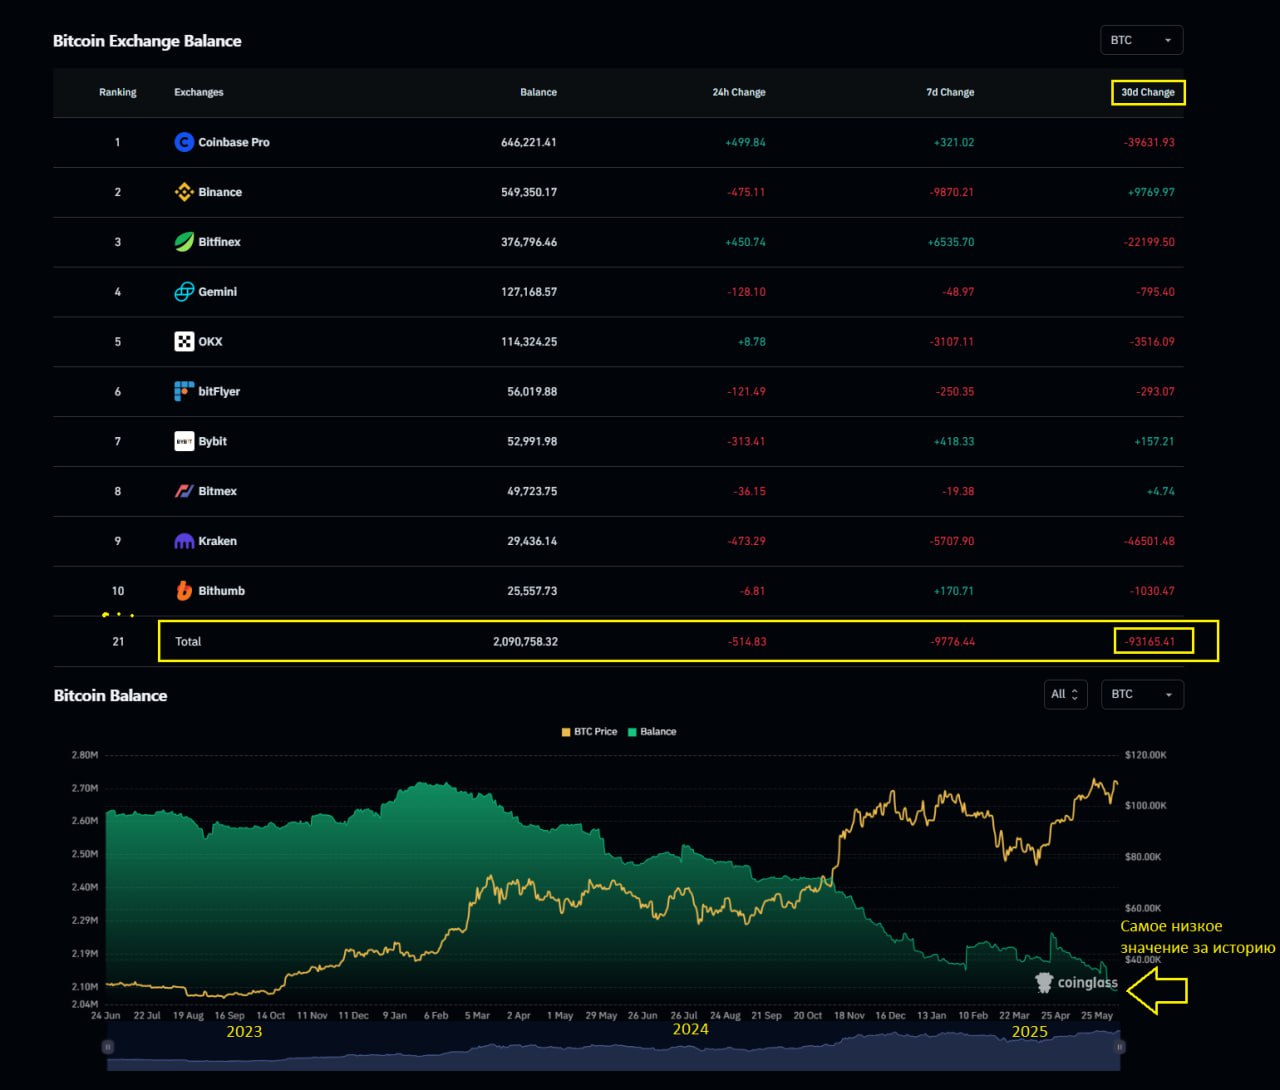
Task: Click the Kraken purple logo
Action: (x=184, y=541)
